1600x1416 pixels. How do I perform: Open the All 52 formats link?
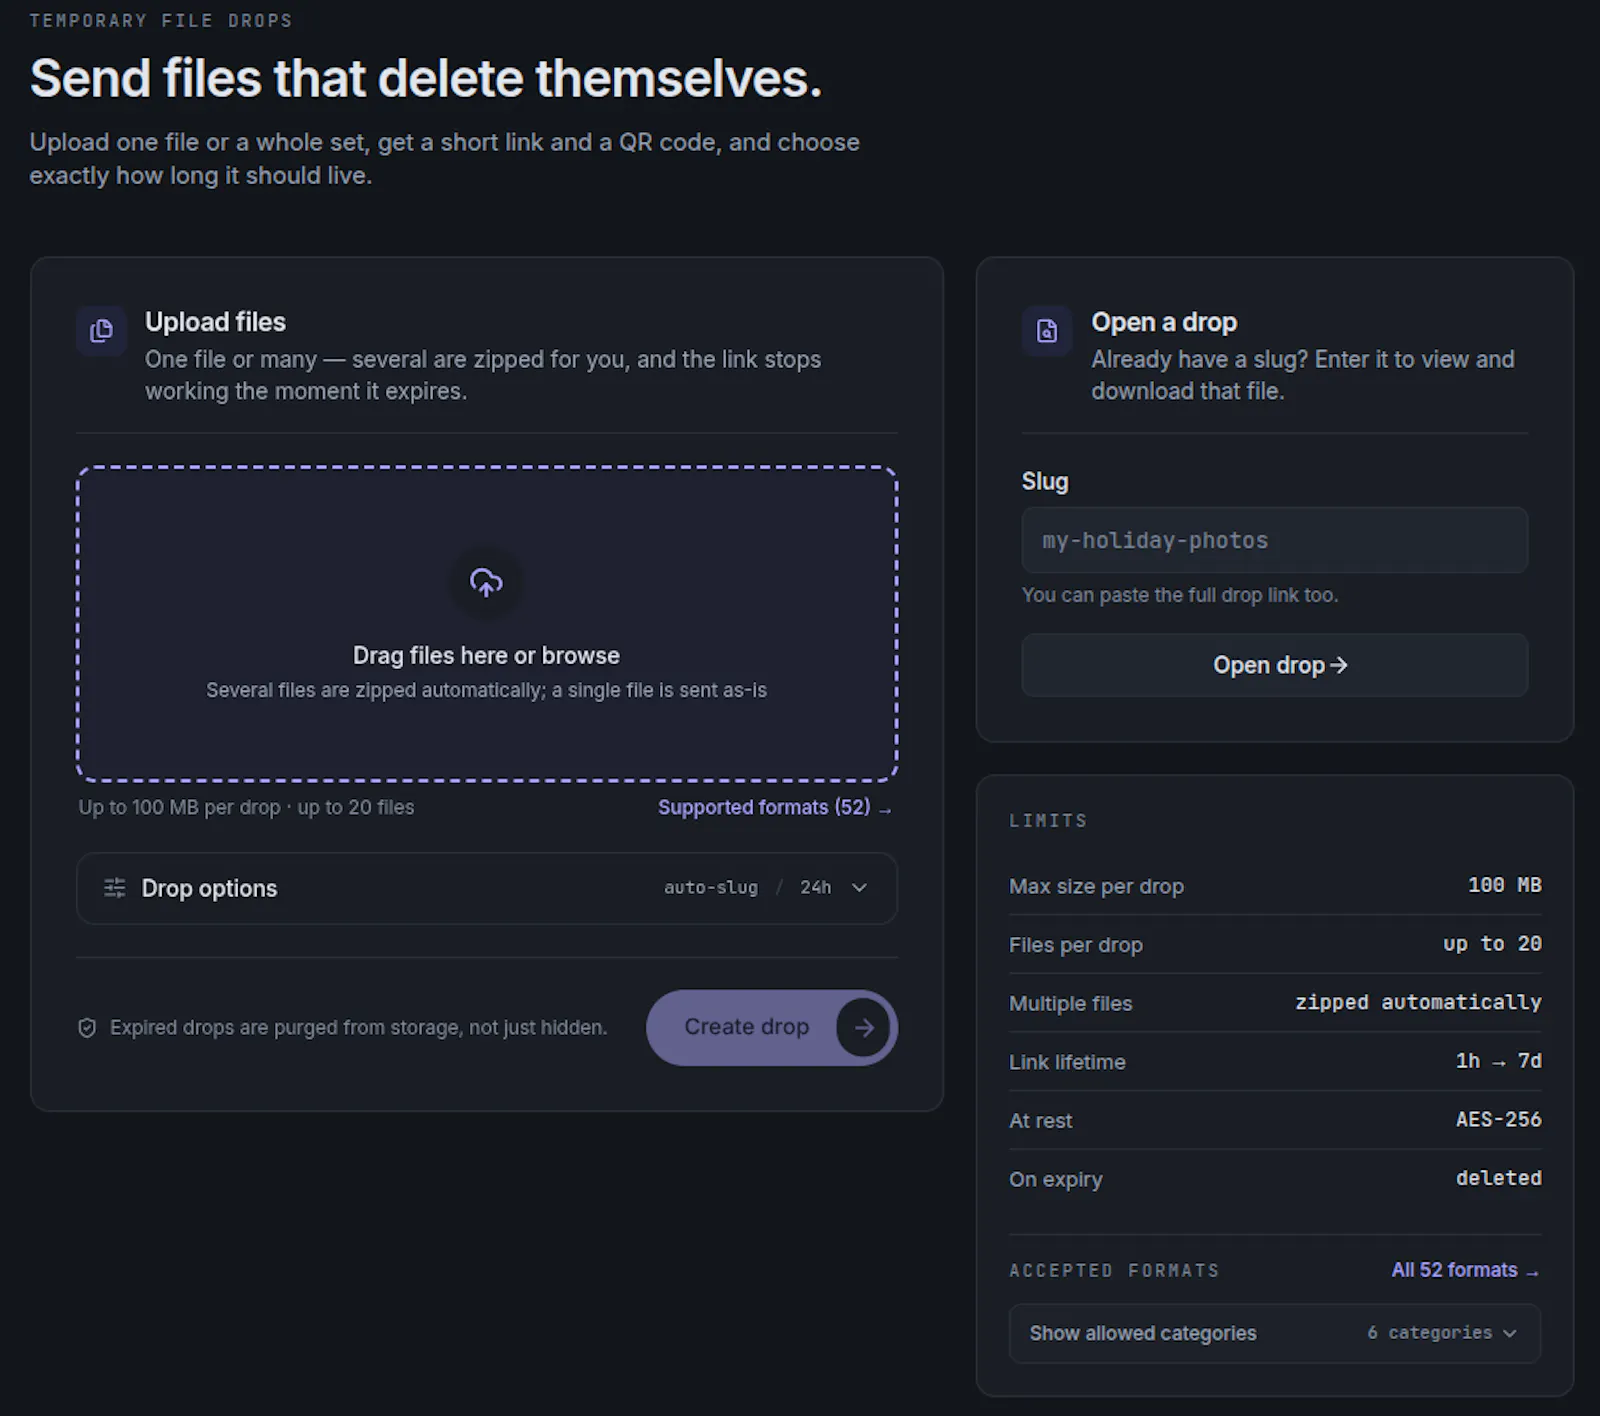(x=1465, y=1270)
